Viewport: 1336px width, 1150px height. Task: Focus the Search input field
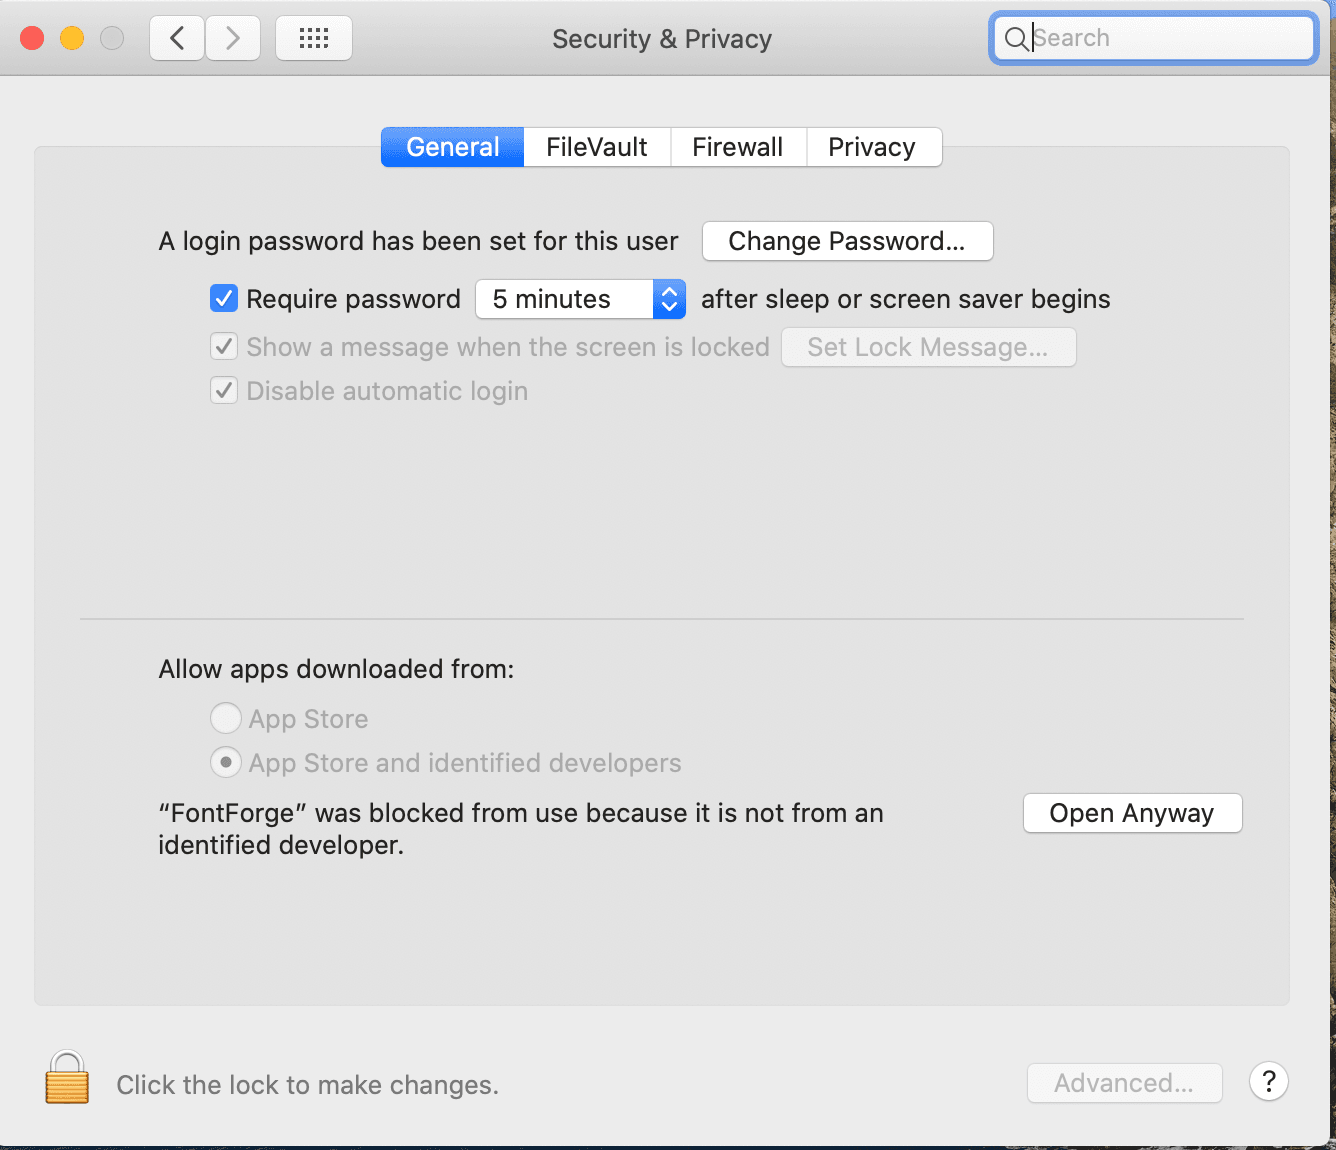point(1154,38)
